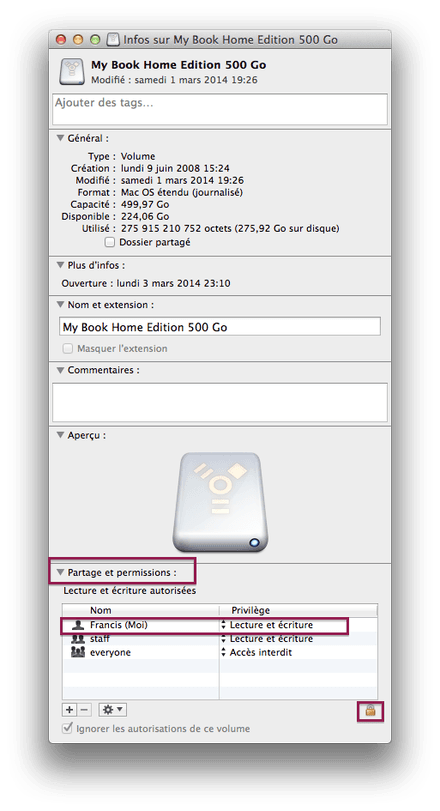Open the privilege dropdown for Francis (Moi)
The width and height of the screenshot is (440, 811).
click(267, 625)
